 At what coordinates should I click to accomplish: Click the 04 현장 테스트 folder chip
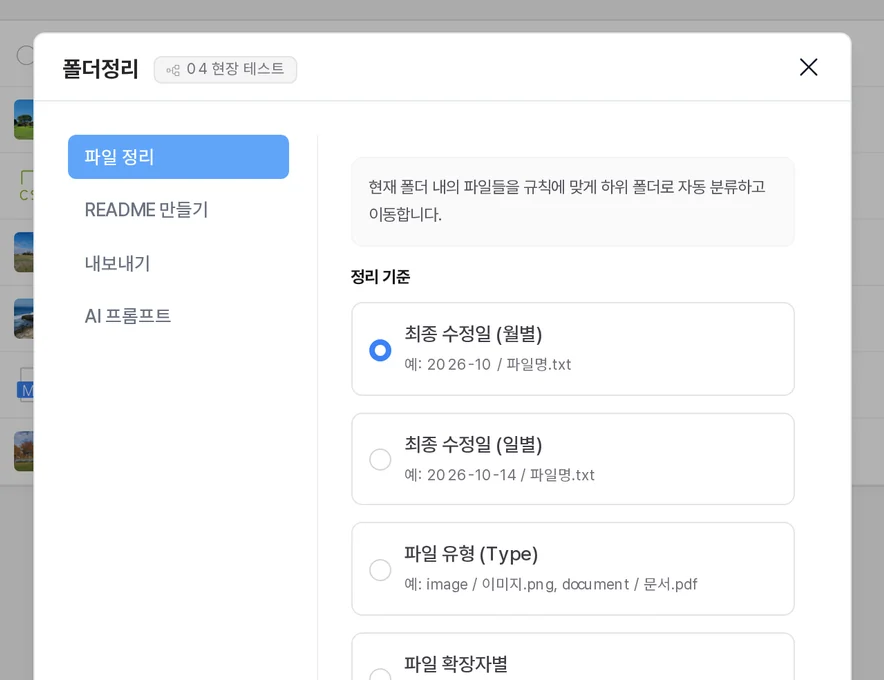(x=226, y=69)
